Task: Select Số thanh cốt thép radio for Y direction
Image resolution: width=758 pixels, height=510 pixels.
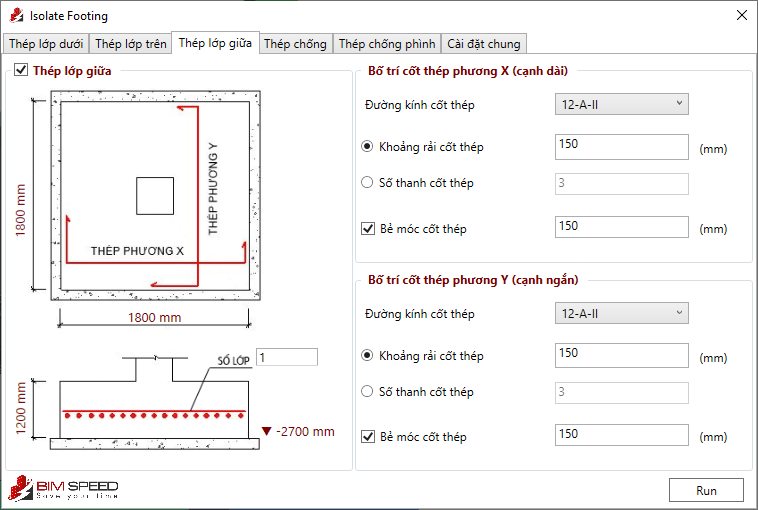Action: coord(367,392)
